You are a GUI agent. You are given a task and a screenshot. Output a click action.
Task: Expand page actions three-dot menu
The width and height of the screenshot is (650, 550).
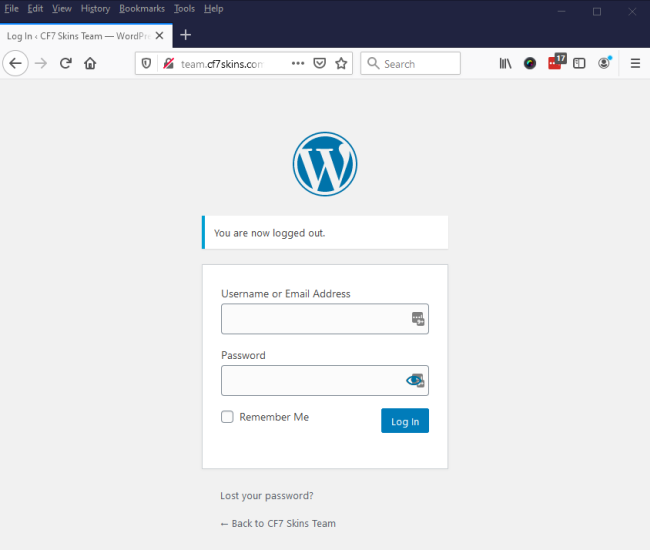point(298,63)
